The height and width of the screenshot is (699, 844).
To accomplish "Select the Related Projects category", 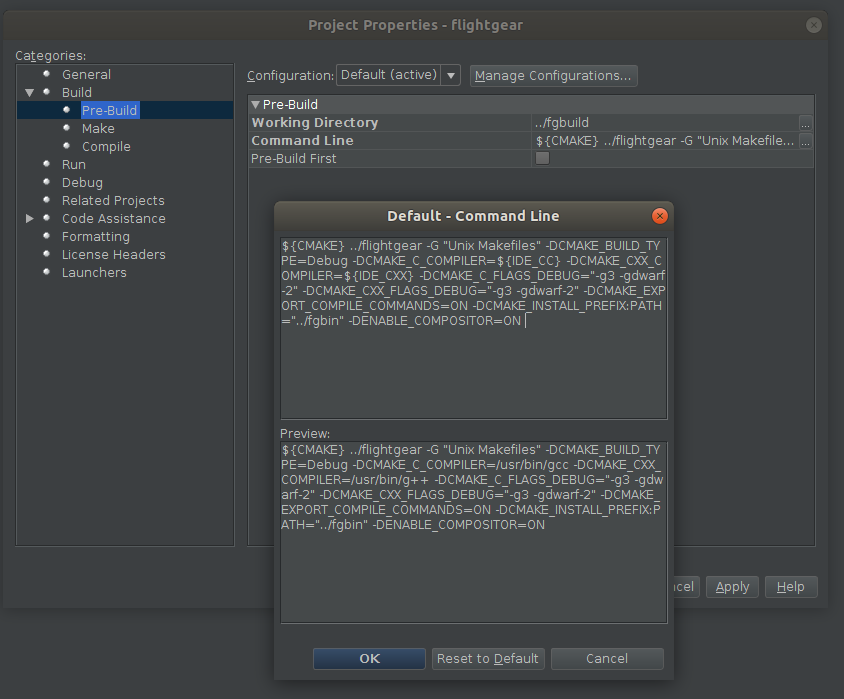I will click(113, 201).
